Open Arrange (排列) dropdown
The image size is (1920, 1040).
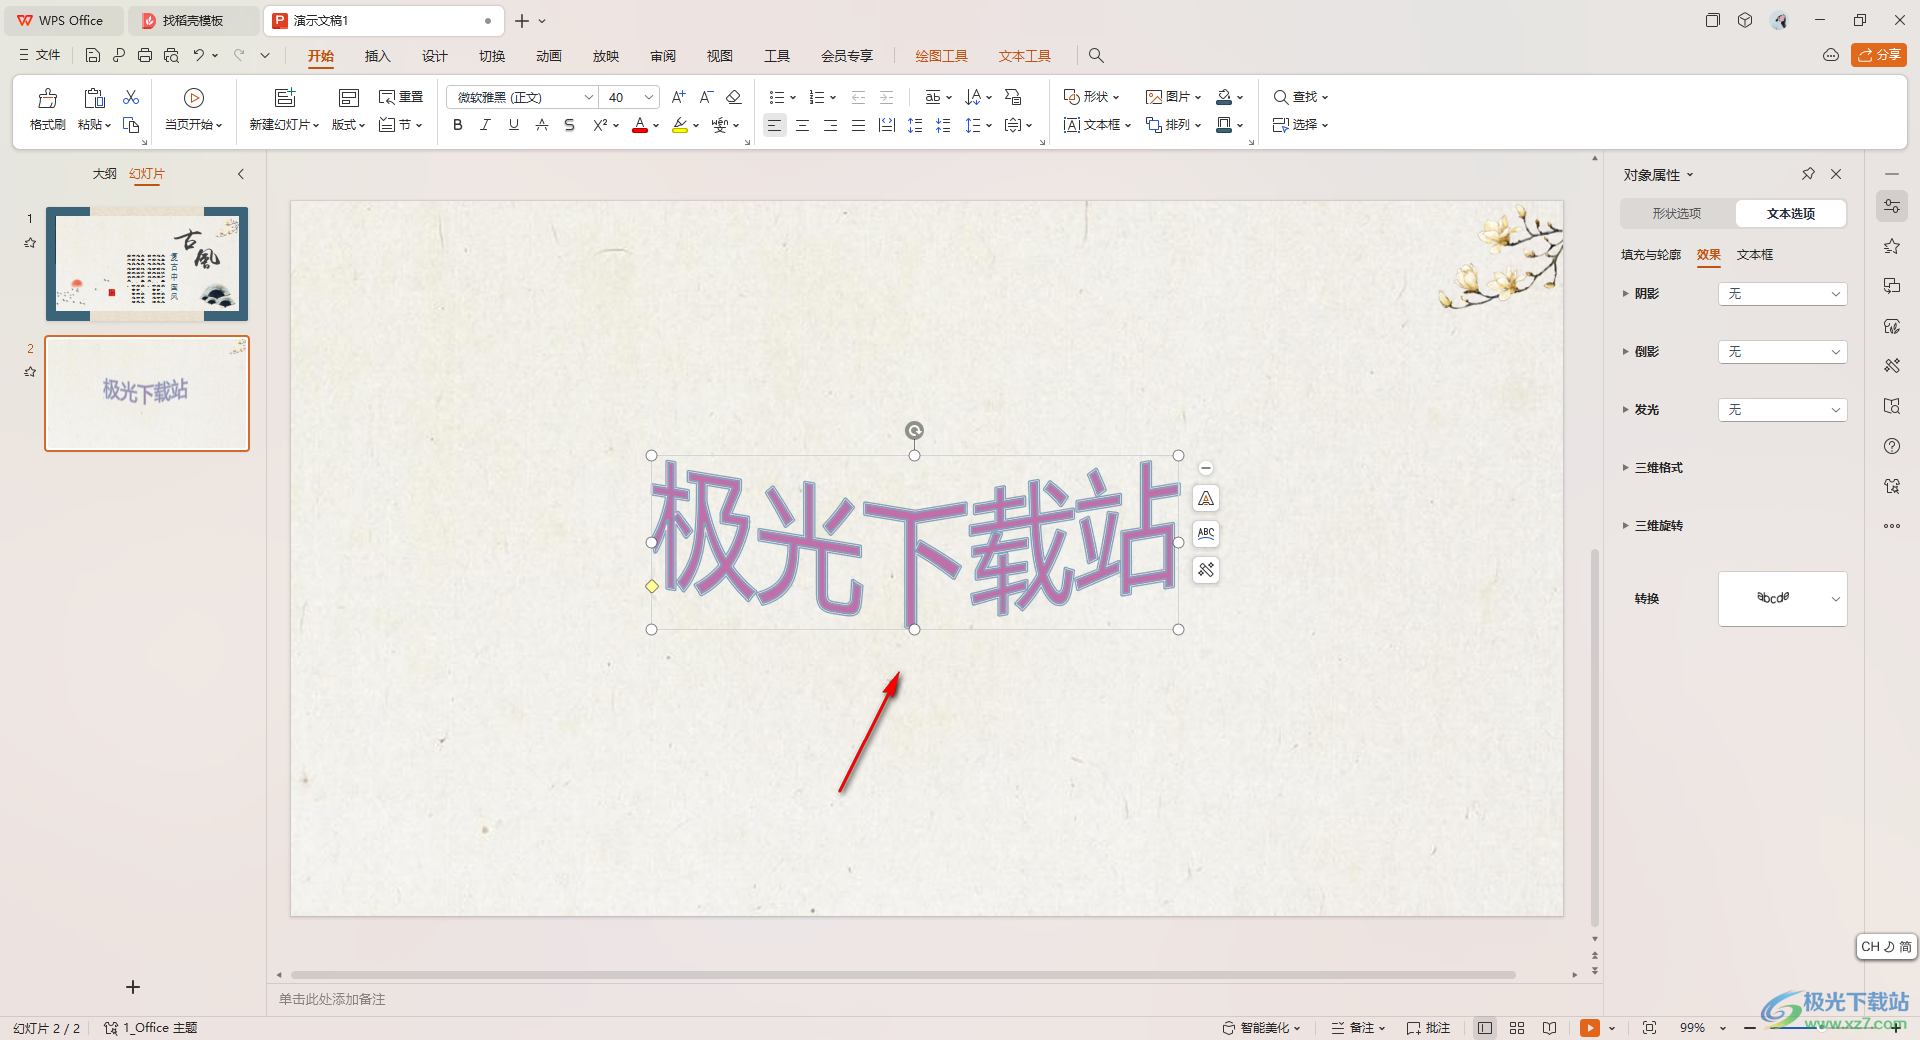pyautogui.click(x=1173, y=125)
